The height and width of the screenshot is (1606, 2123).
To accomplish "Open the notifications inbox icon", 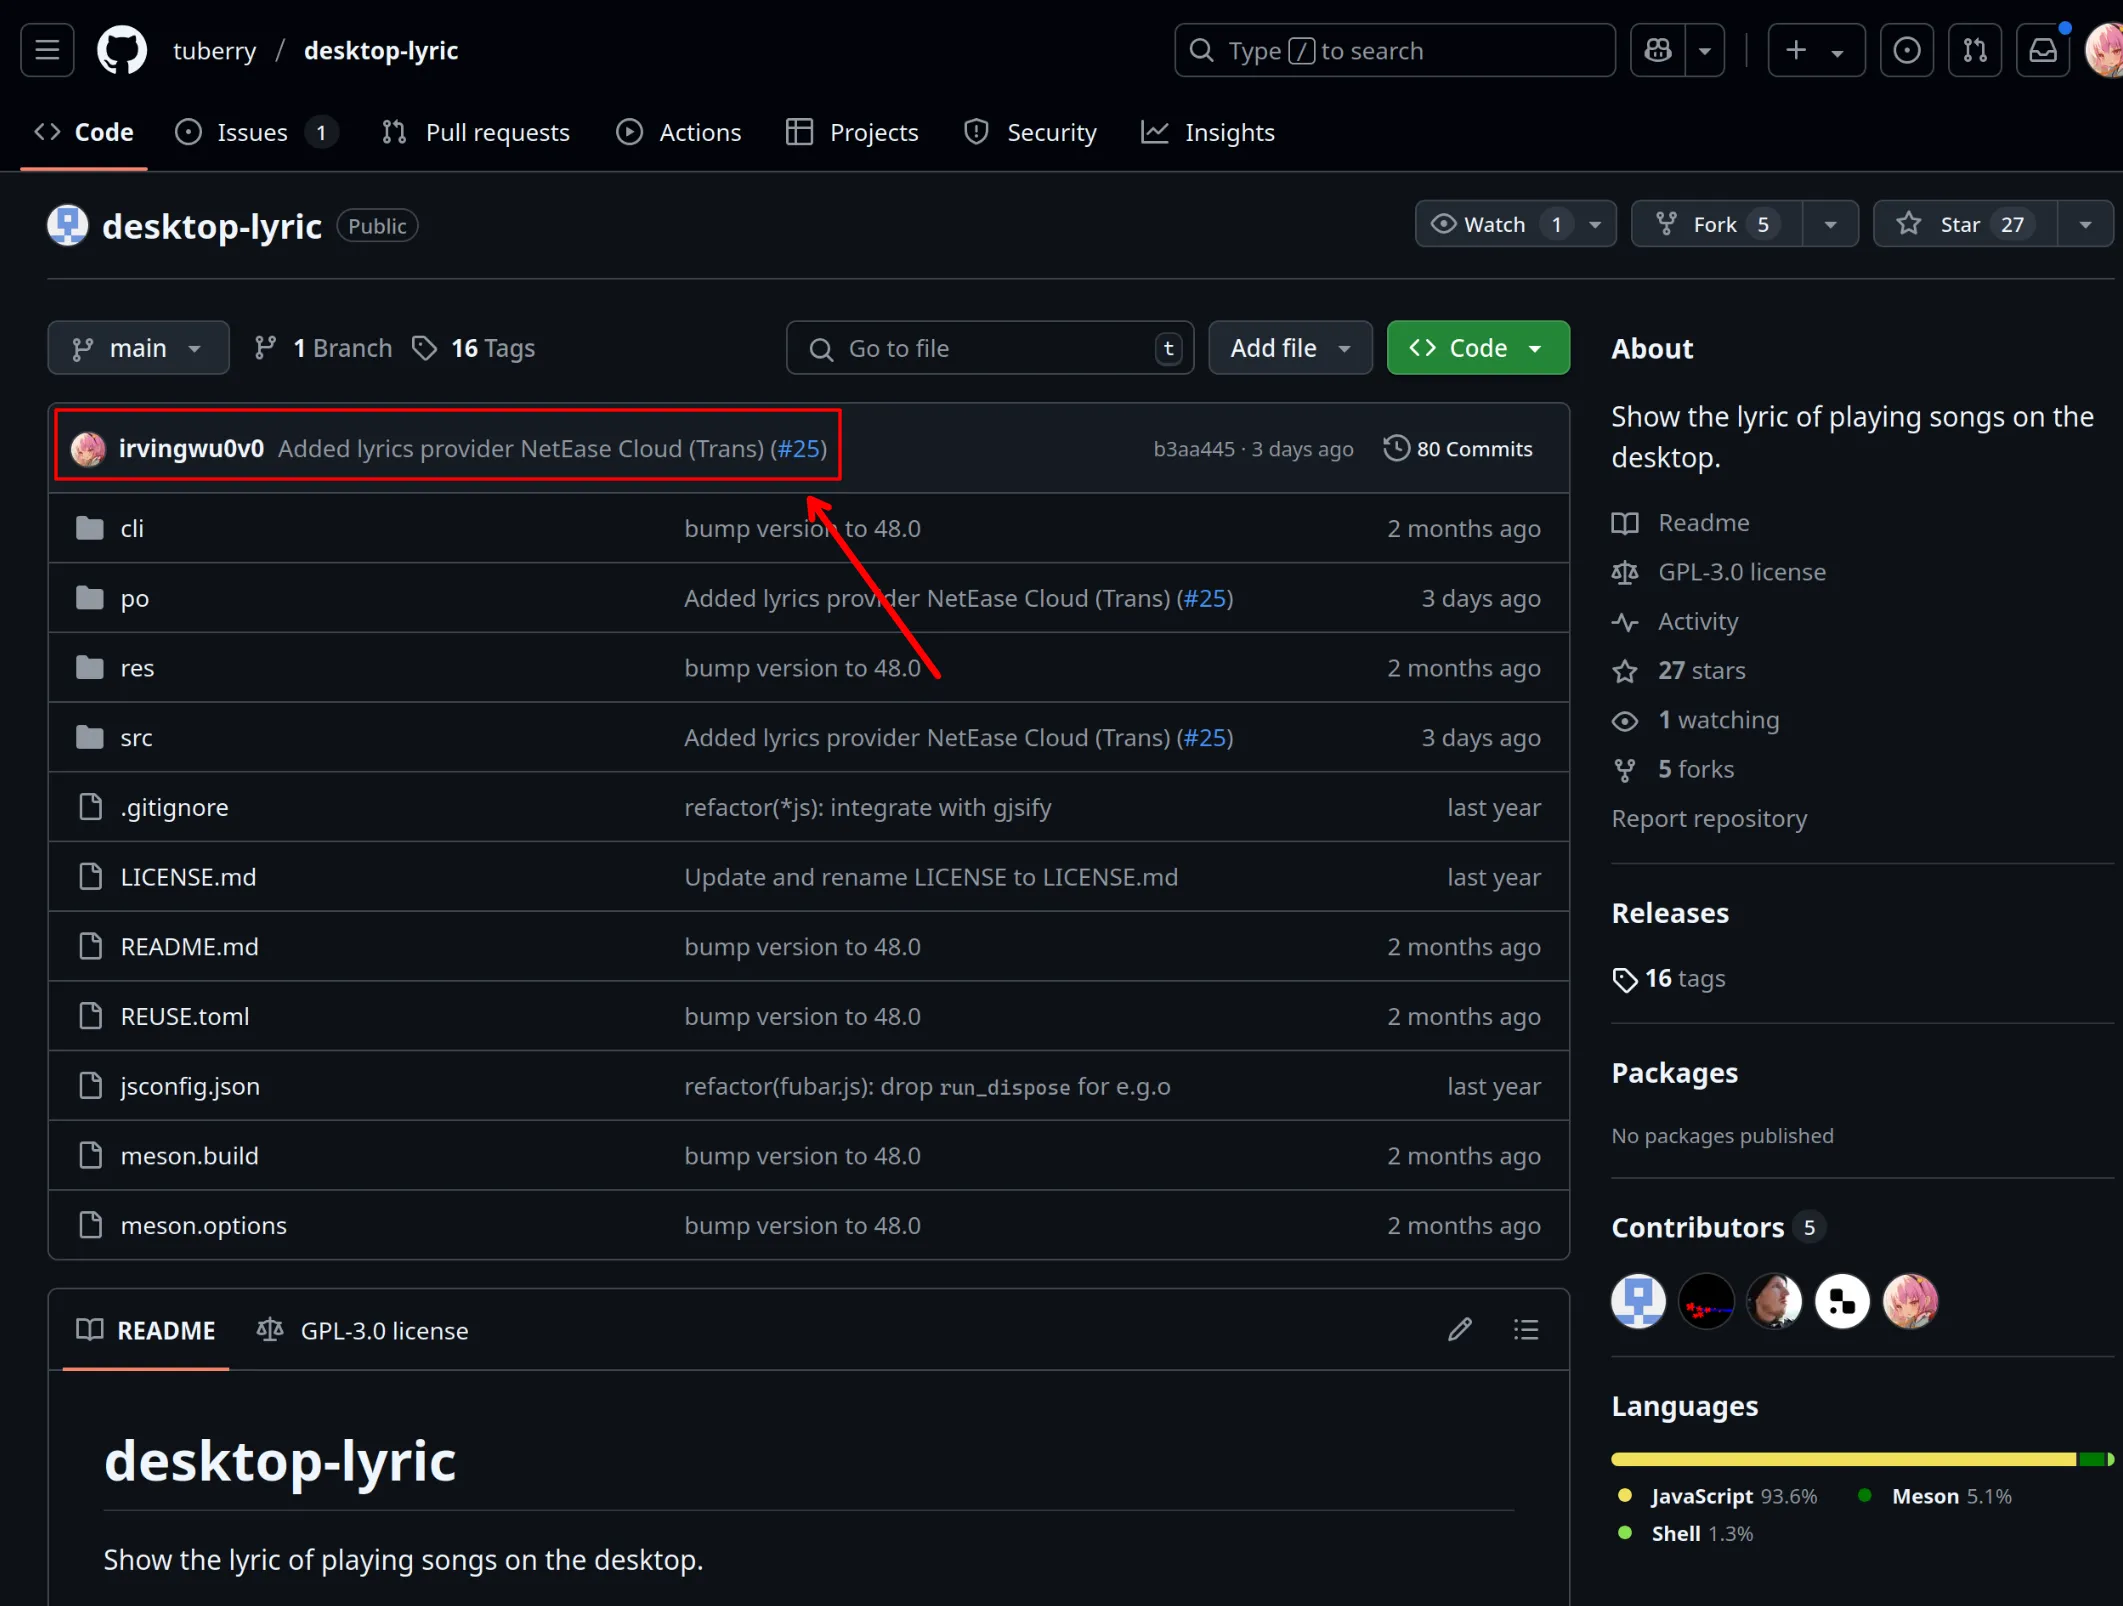I will 2042,50.
